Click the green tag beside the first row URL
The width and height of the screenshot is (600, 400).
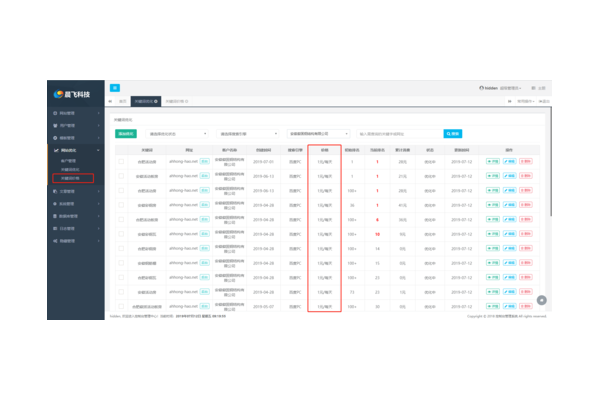click(x=205, y=160)
